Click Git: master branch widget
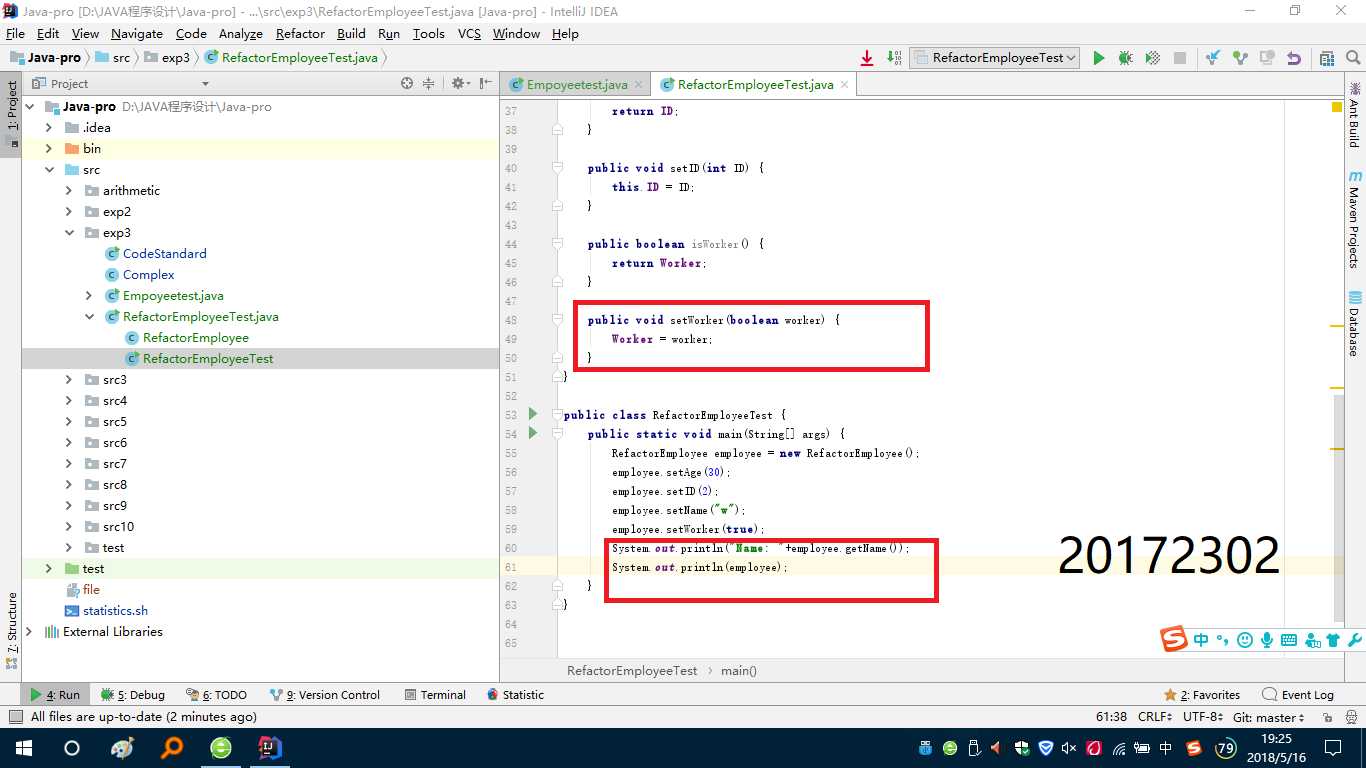The height and width of the screenshot is (768, 1366). click(x=1268, y=717)
